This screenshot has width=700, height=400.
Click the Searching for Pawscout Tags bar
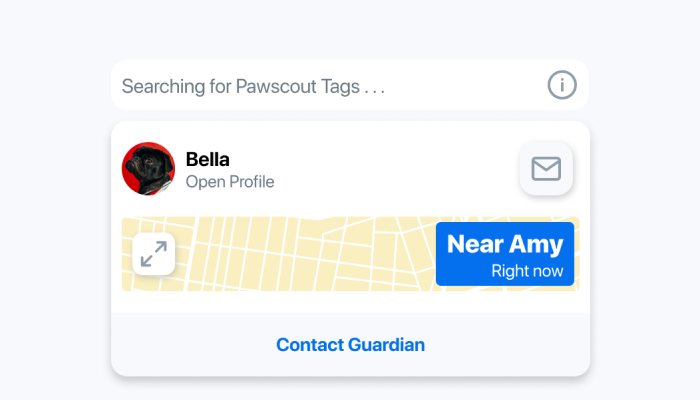(350, 85)
